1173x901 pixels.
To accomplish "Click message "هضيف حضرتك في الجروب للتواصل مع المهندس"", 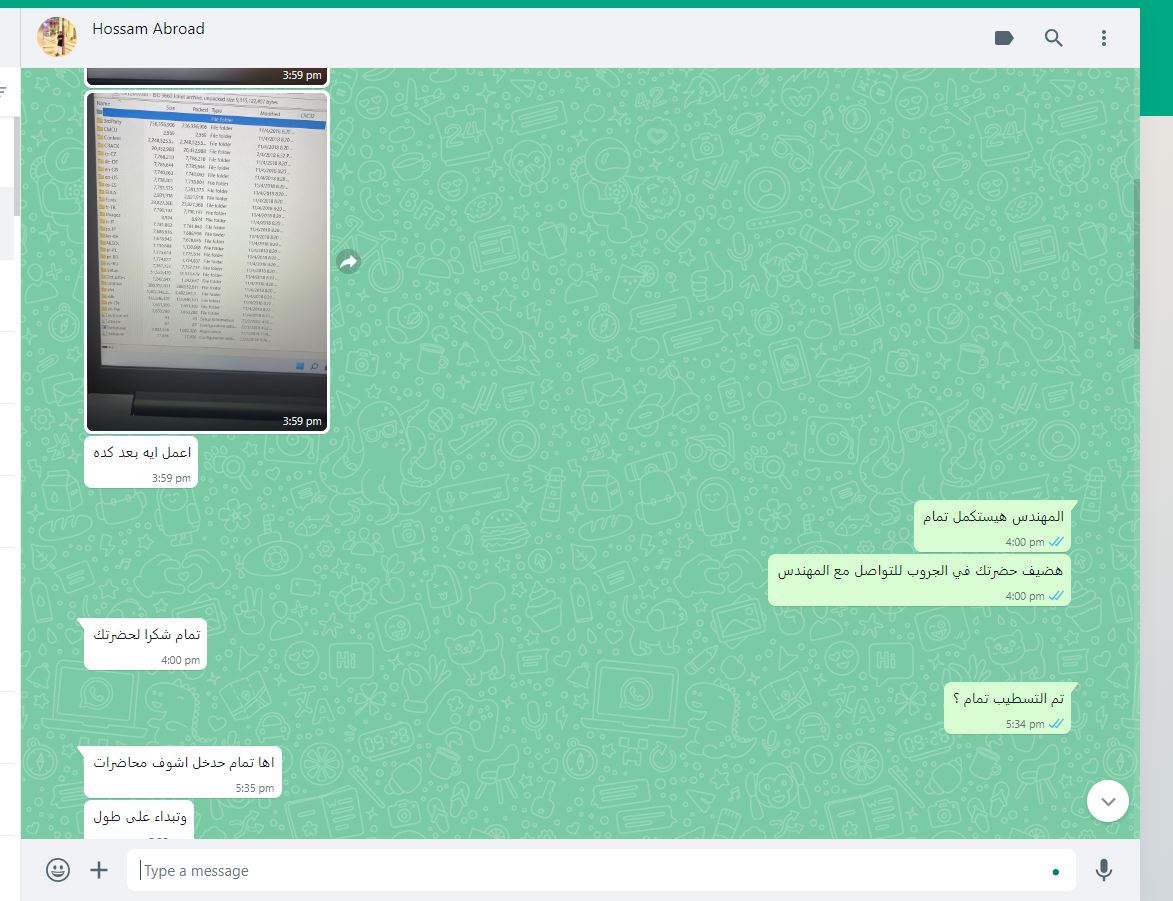I will click(x=919, y=580).
